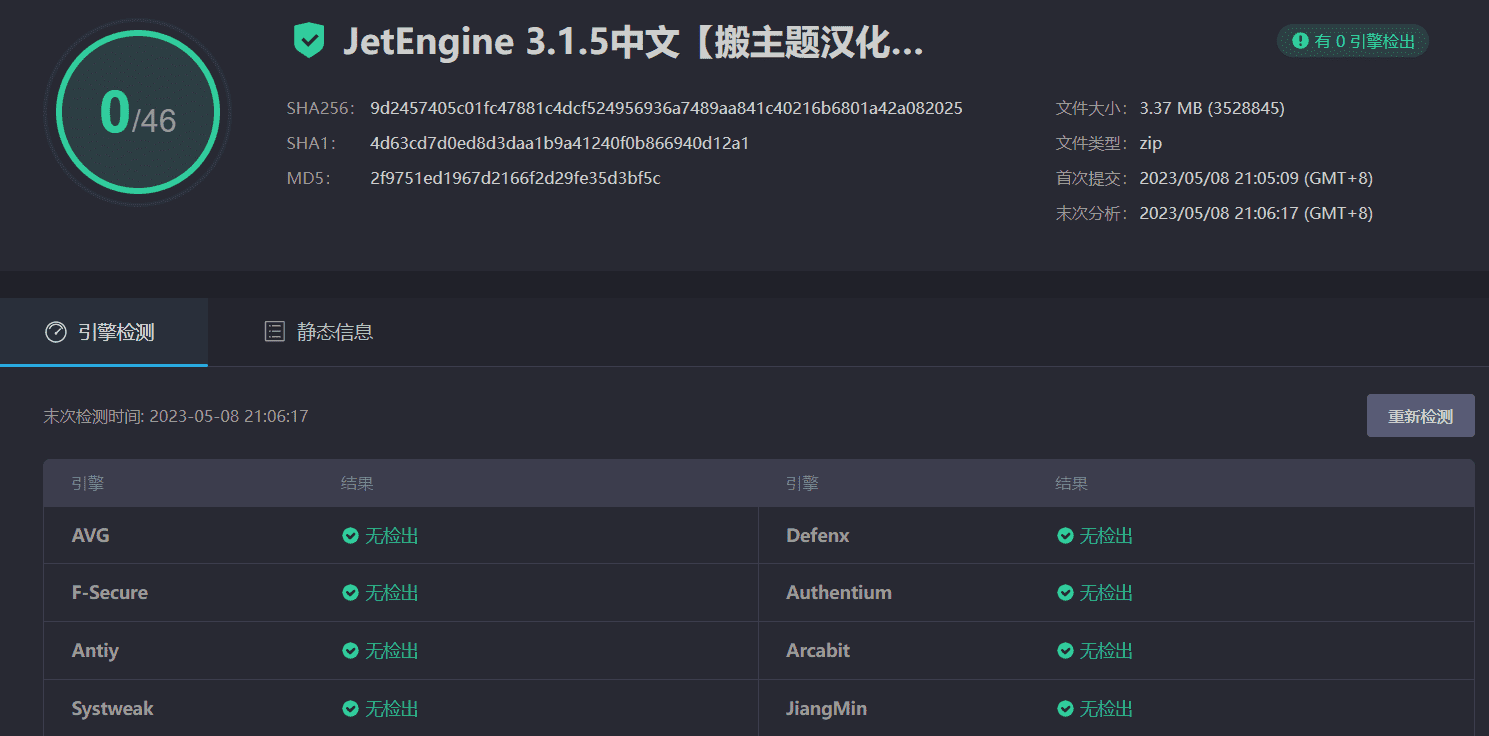The image size is (1489, 736).
Task: Select the SHA1 hash value 4d63cd7d...
Action: pyautogui.click(x=560, y=143)
